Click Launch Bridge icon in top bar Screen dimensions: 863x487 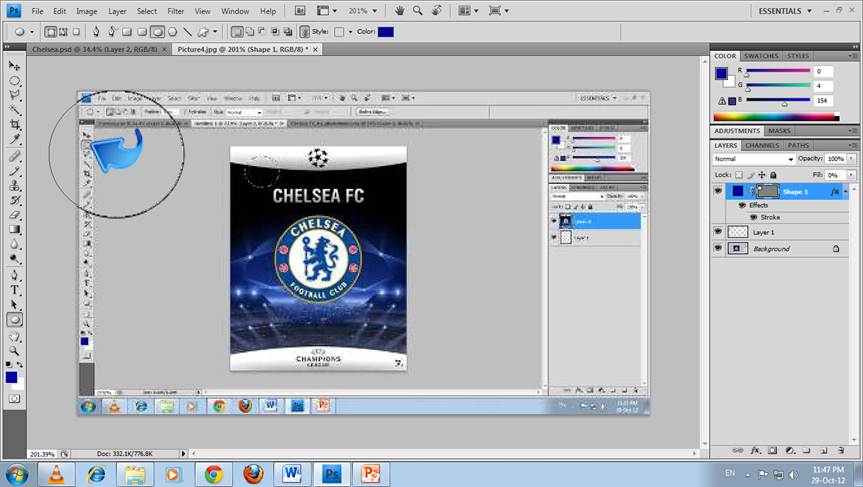[x=300, y=10]
